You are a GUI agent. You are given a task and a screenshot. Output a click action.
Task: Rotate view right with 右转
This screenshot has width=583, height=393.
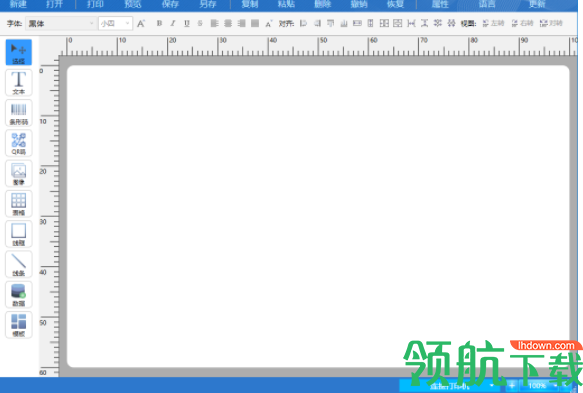[x=522, y=23]
